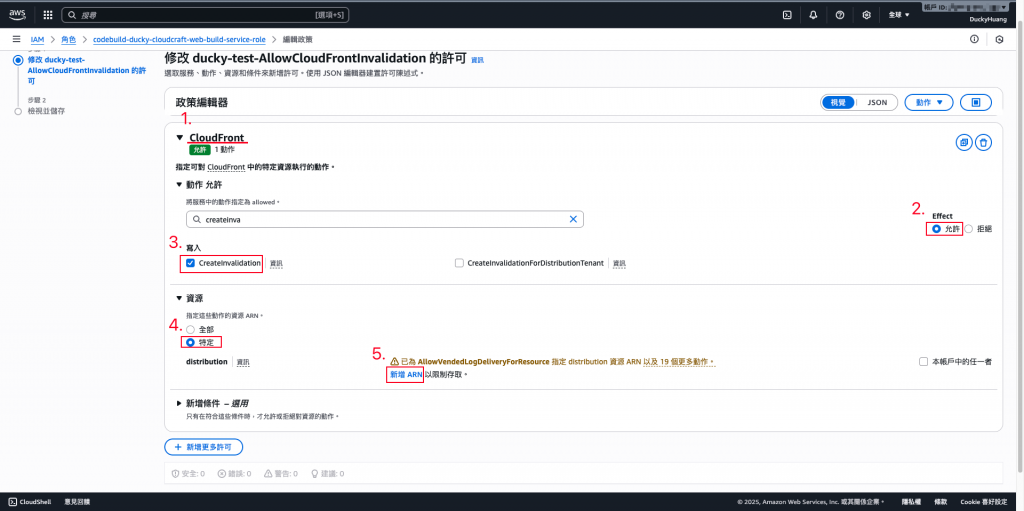The width and height of the screenshot is (1024, 511).
Task: Click the 新增更多許可 button
Action: (204, 447)
